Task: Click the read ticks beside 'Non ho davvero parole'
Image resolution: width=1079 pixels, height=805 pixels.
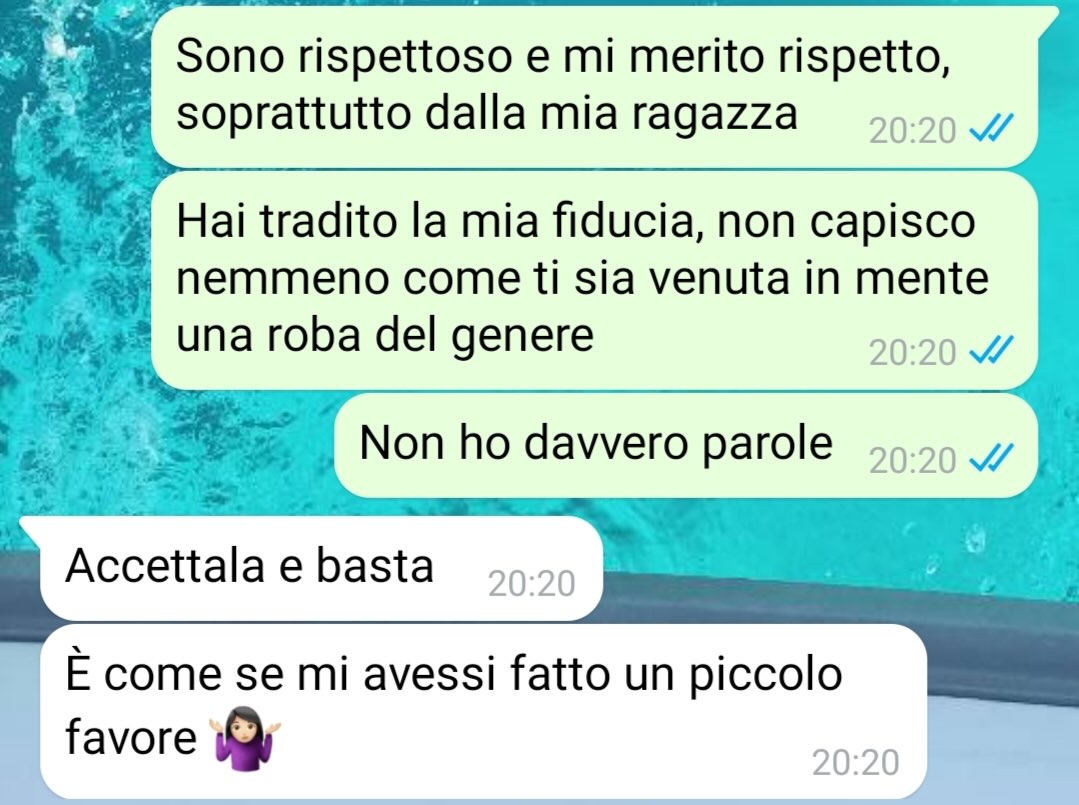Action: 991,458
